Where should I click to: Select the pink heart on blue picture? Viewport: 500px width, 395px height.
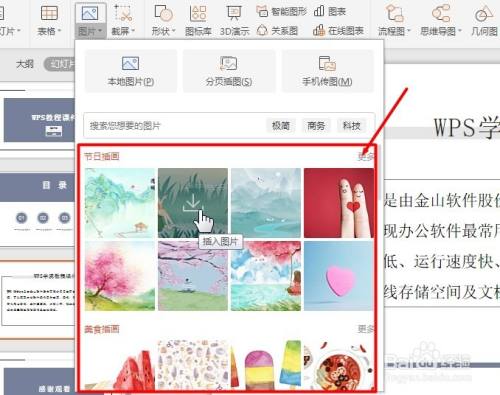click(339, 276)
